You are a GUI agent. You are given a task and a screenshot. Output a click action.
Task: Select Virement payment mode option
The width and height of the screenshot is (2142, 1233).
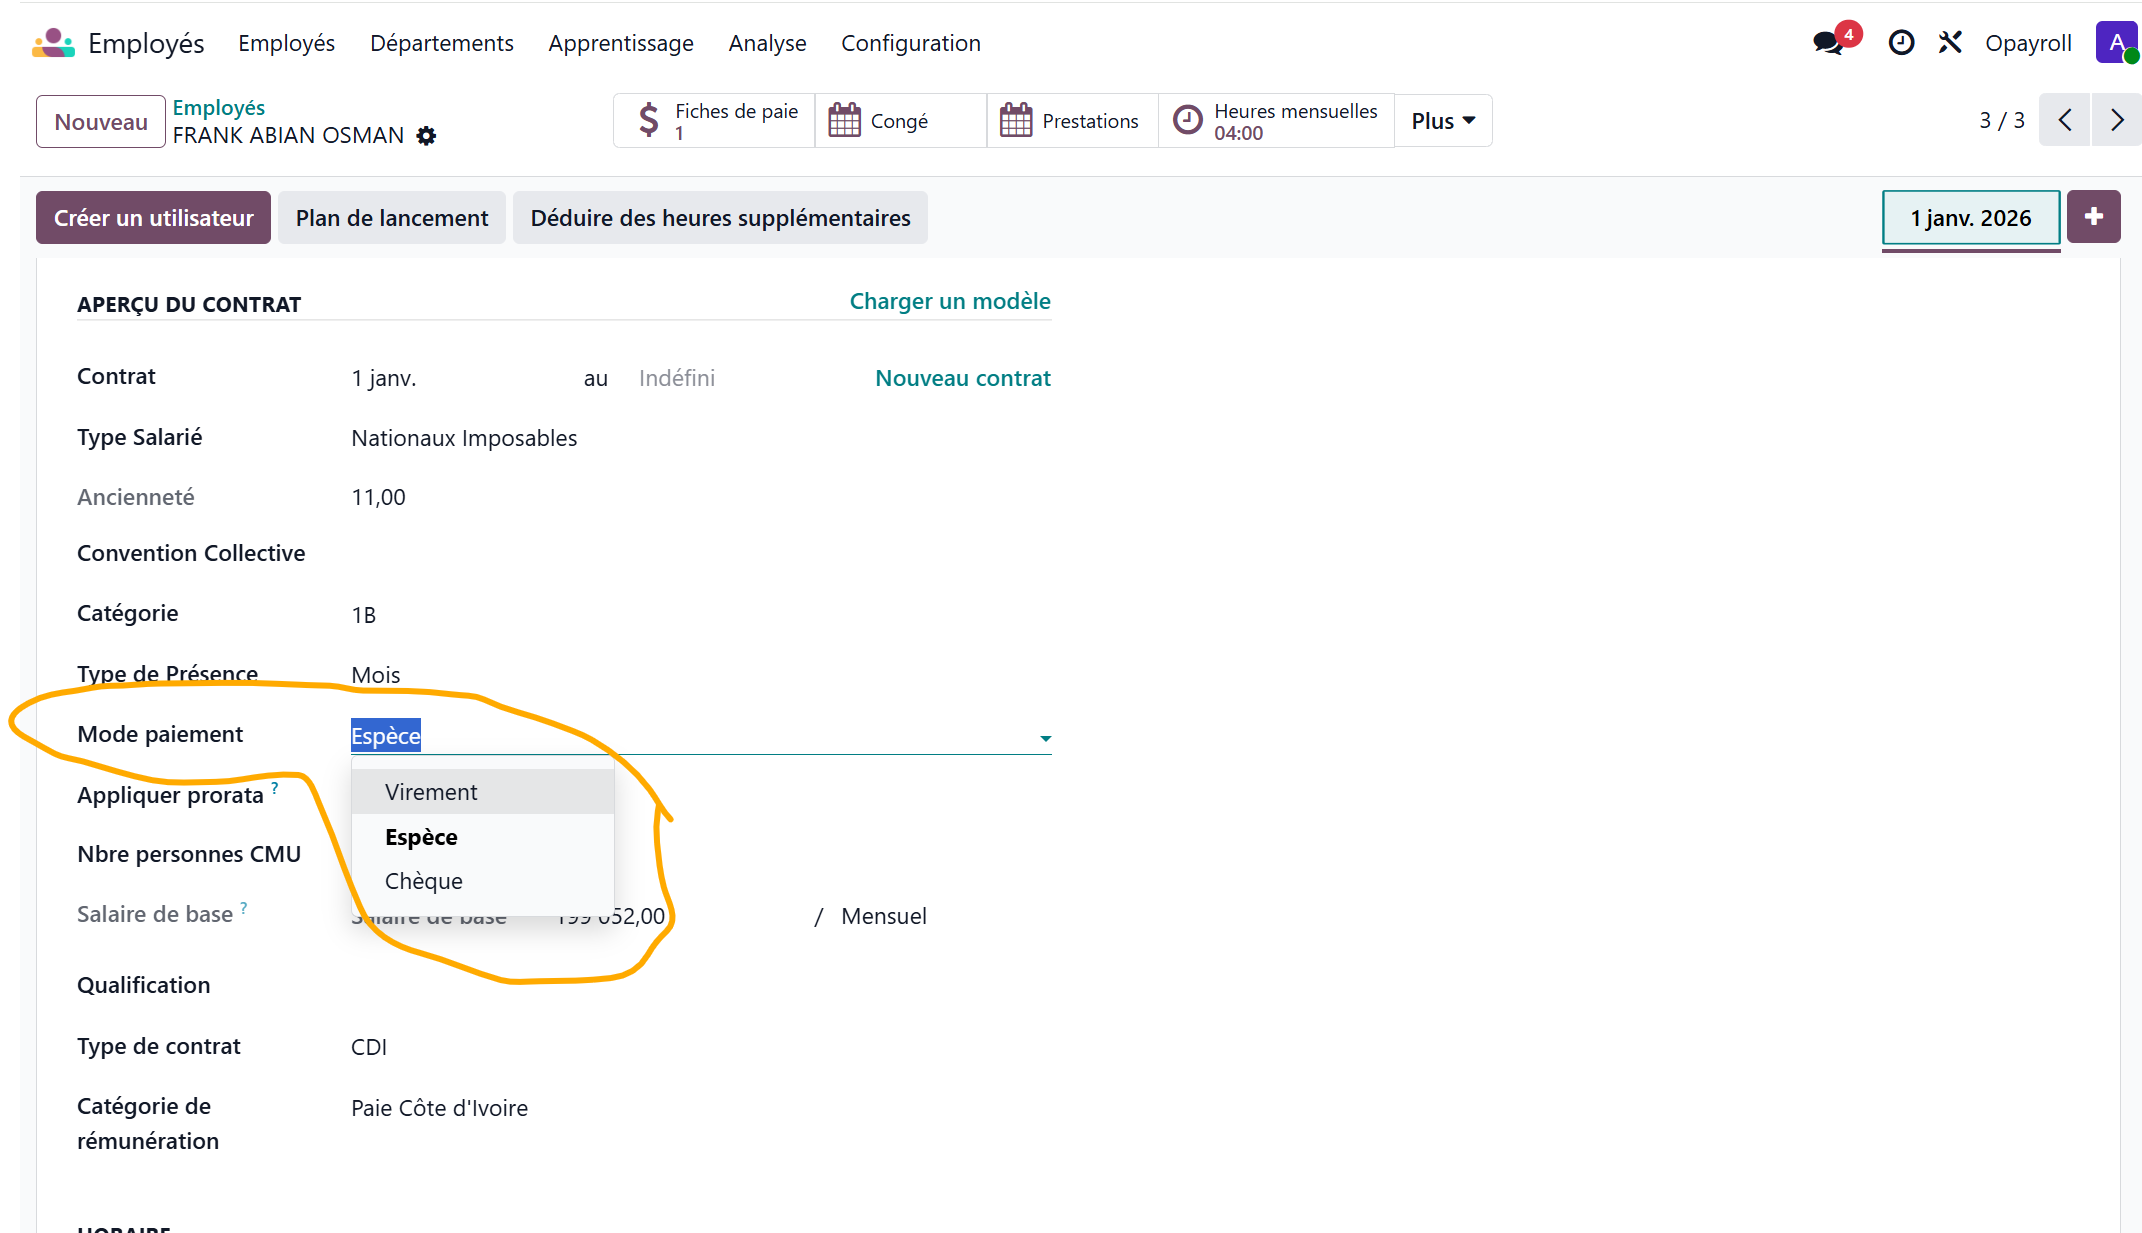point(431,792)
